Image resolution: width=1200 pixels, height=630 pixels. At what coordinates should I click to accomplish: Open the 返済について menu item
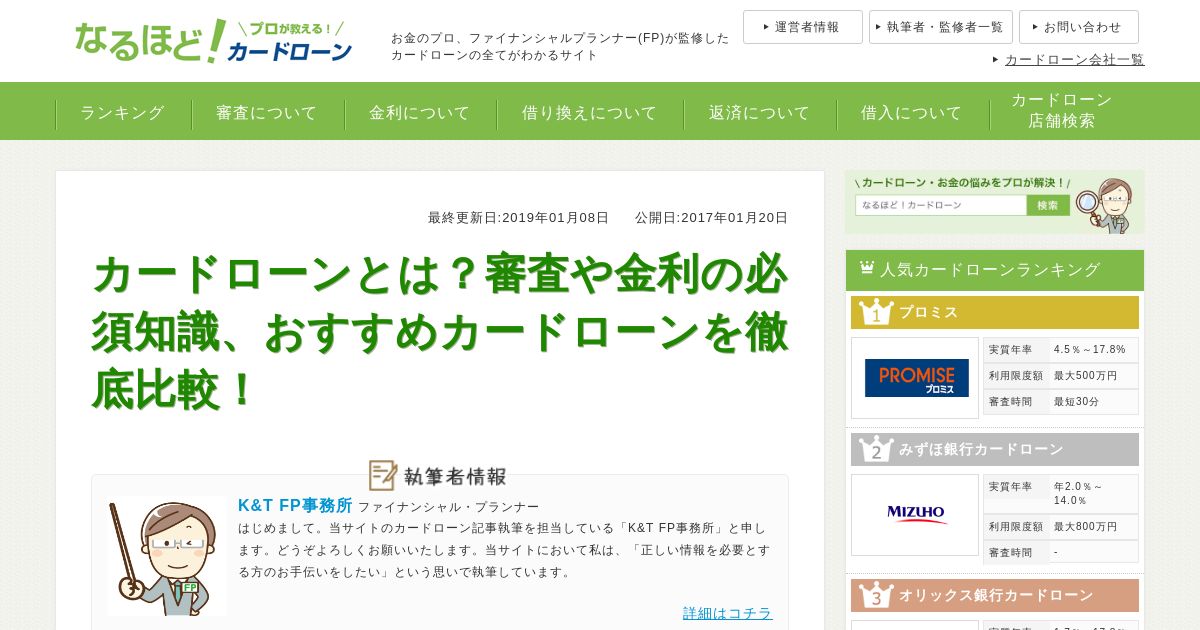tap(760, 113)
